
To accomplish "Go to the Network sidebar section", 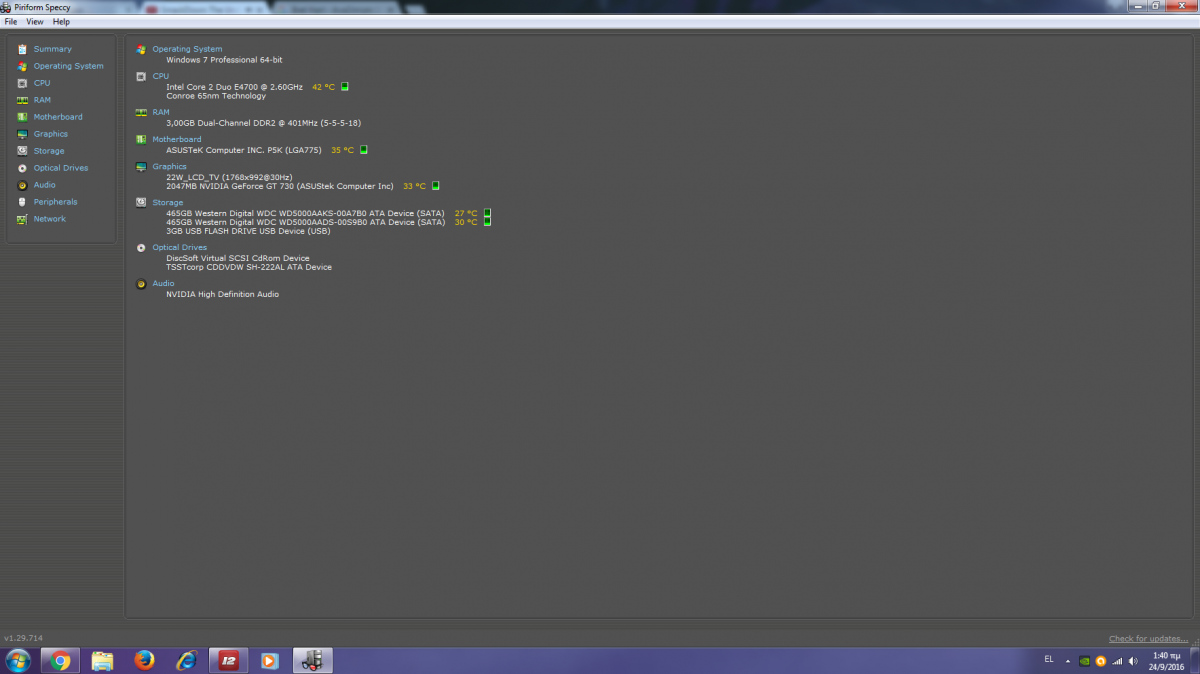I will point(50,219).
